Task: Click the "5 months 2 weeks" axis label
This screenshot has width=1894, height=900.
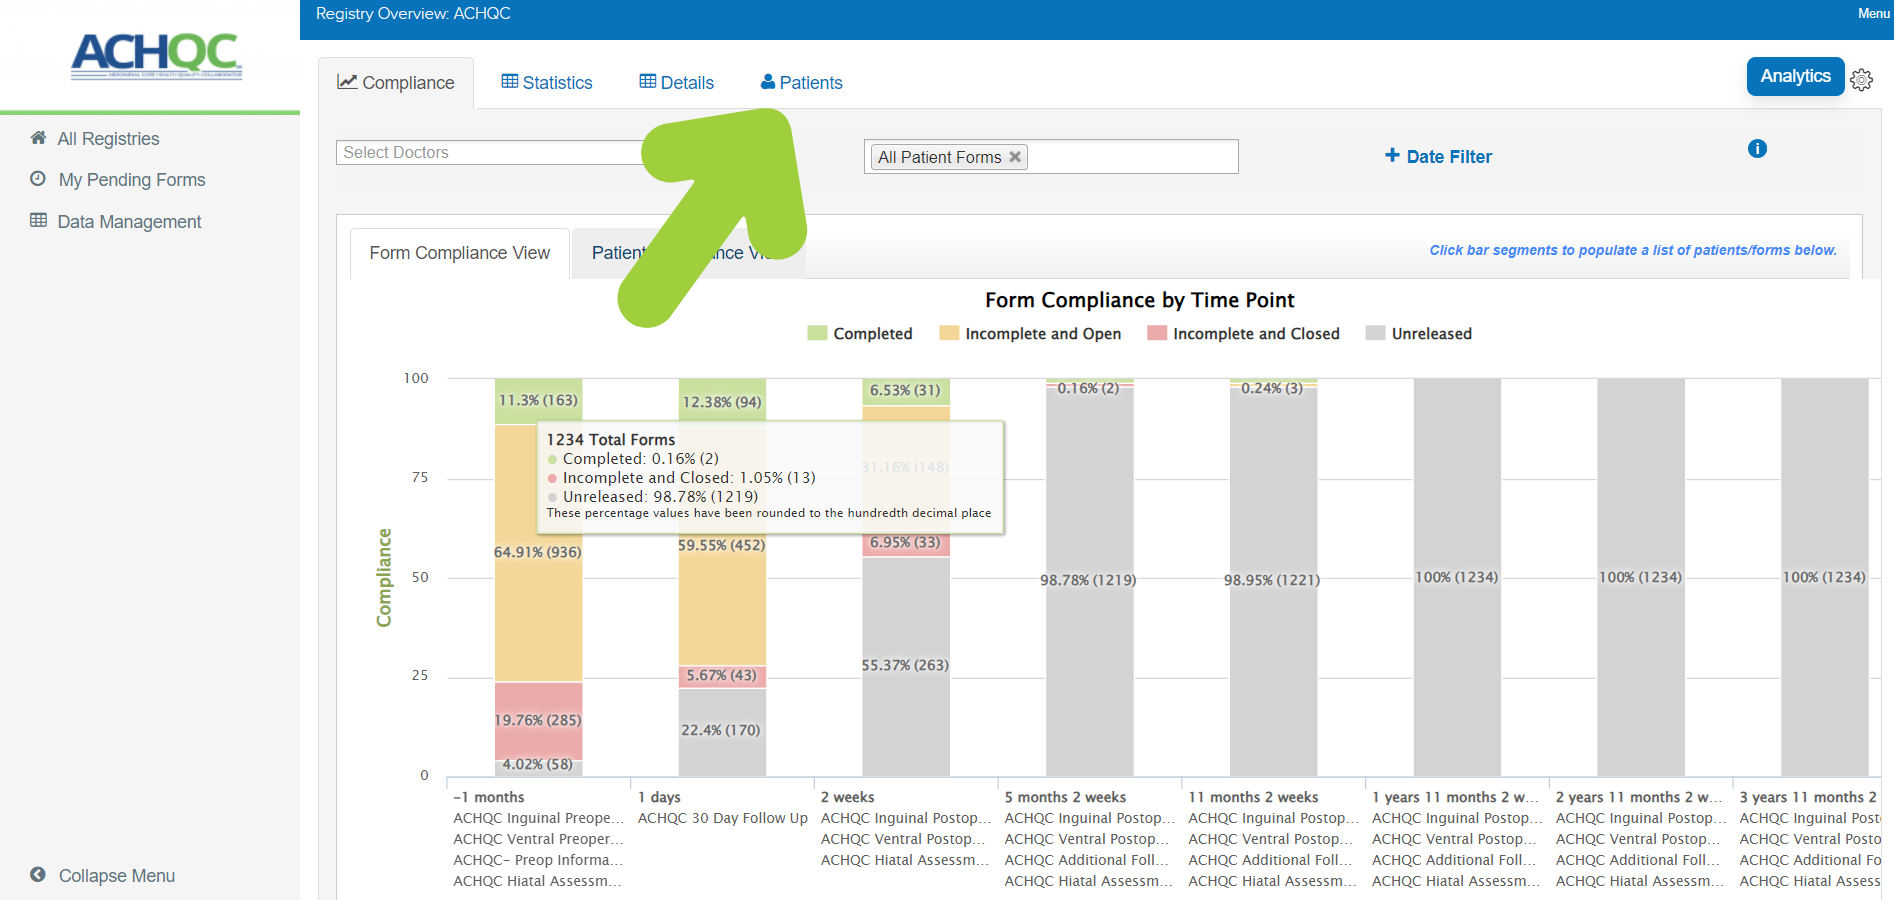Action: (x=1066, y=797)
